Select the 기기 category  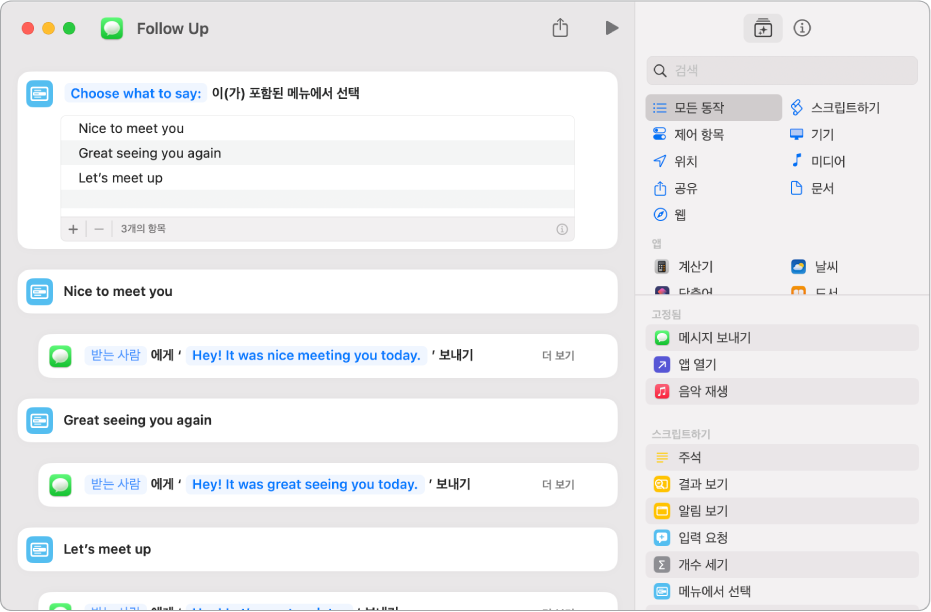(812, 134)
